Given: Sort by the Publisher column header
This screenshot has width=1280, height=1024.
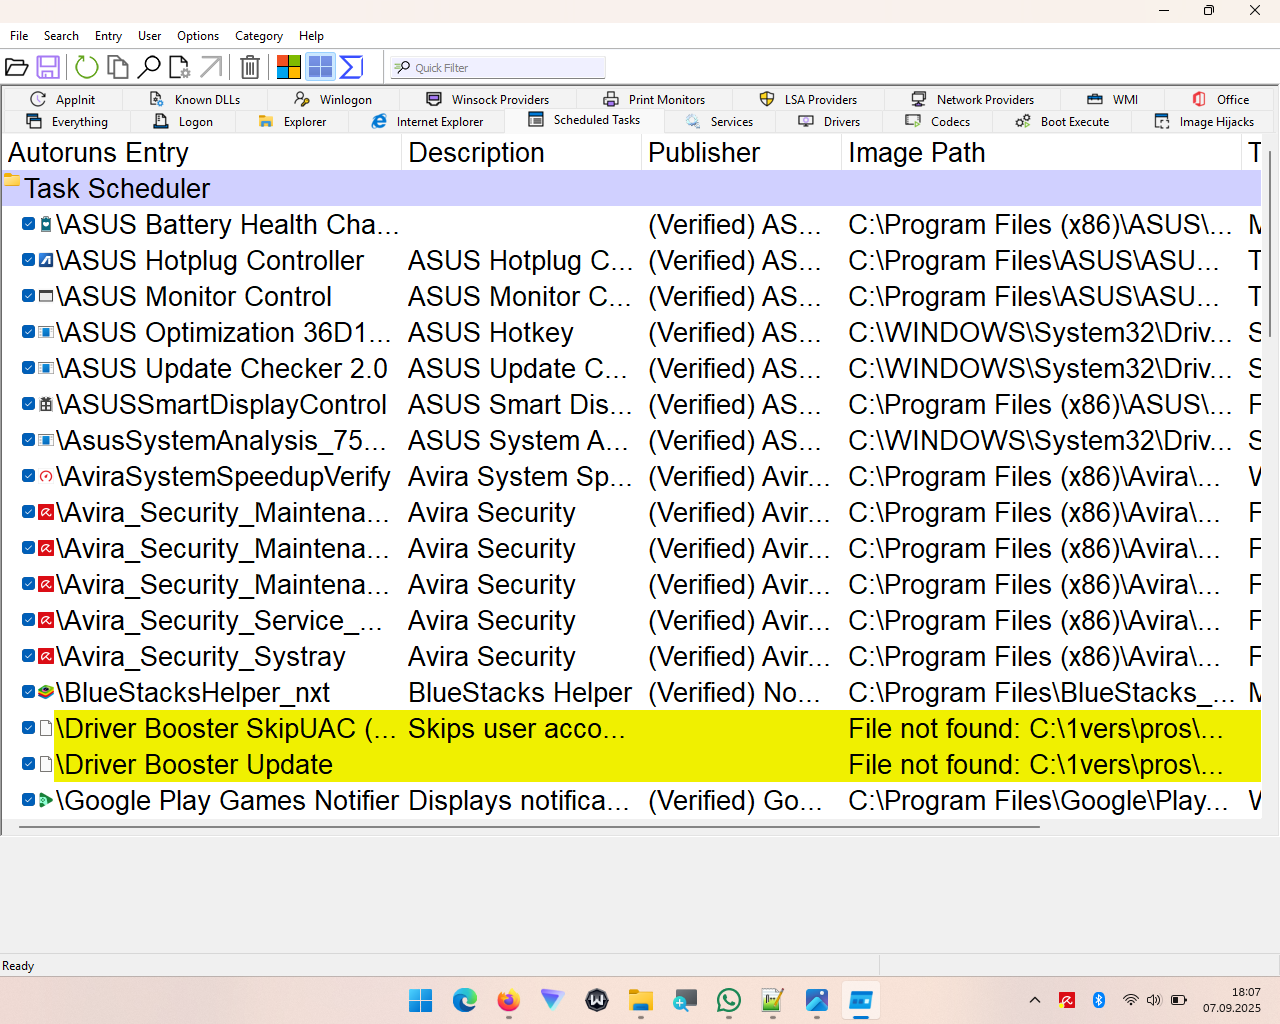Looking at the screenshot, I should pos(741,152).
